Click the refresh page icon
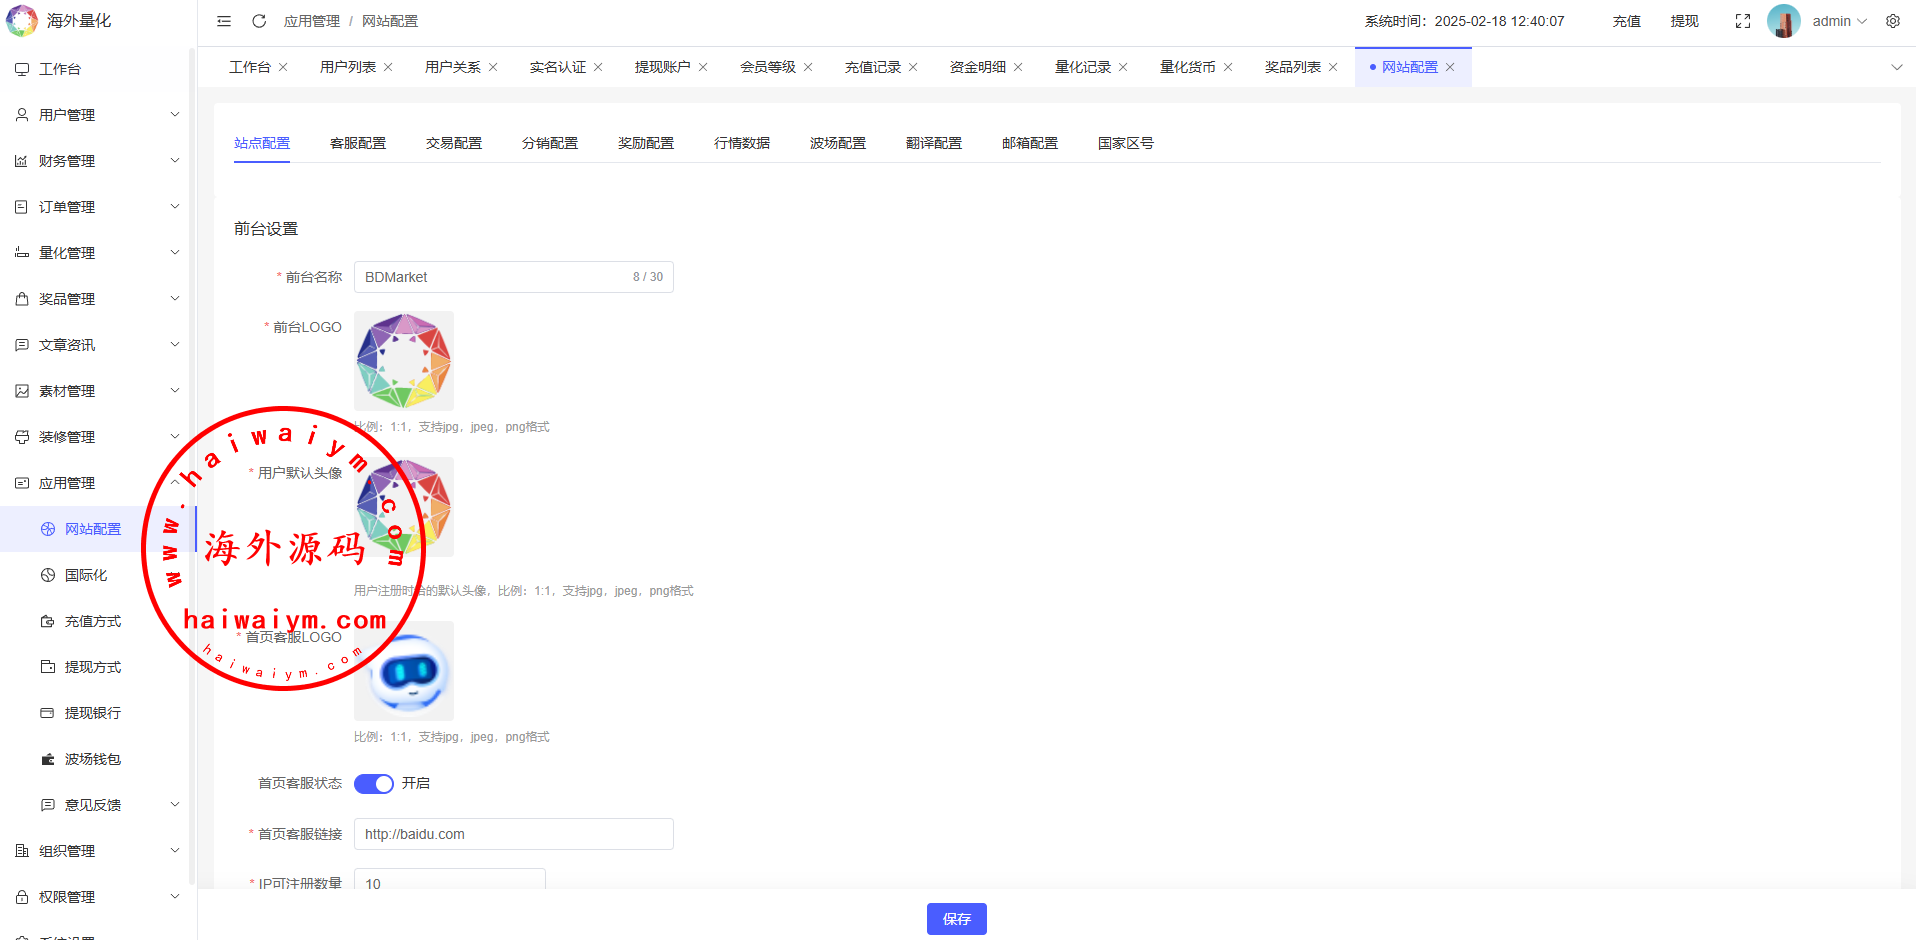 pos(259,21)
